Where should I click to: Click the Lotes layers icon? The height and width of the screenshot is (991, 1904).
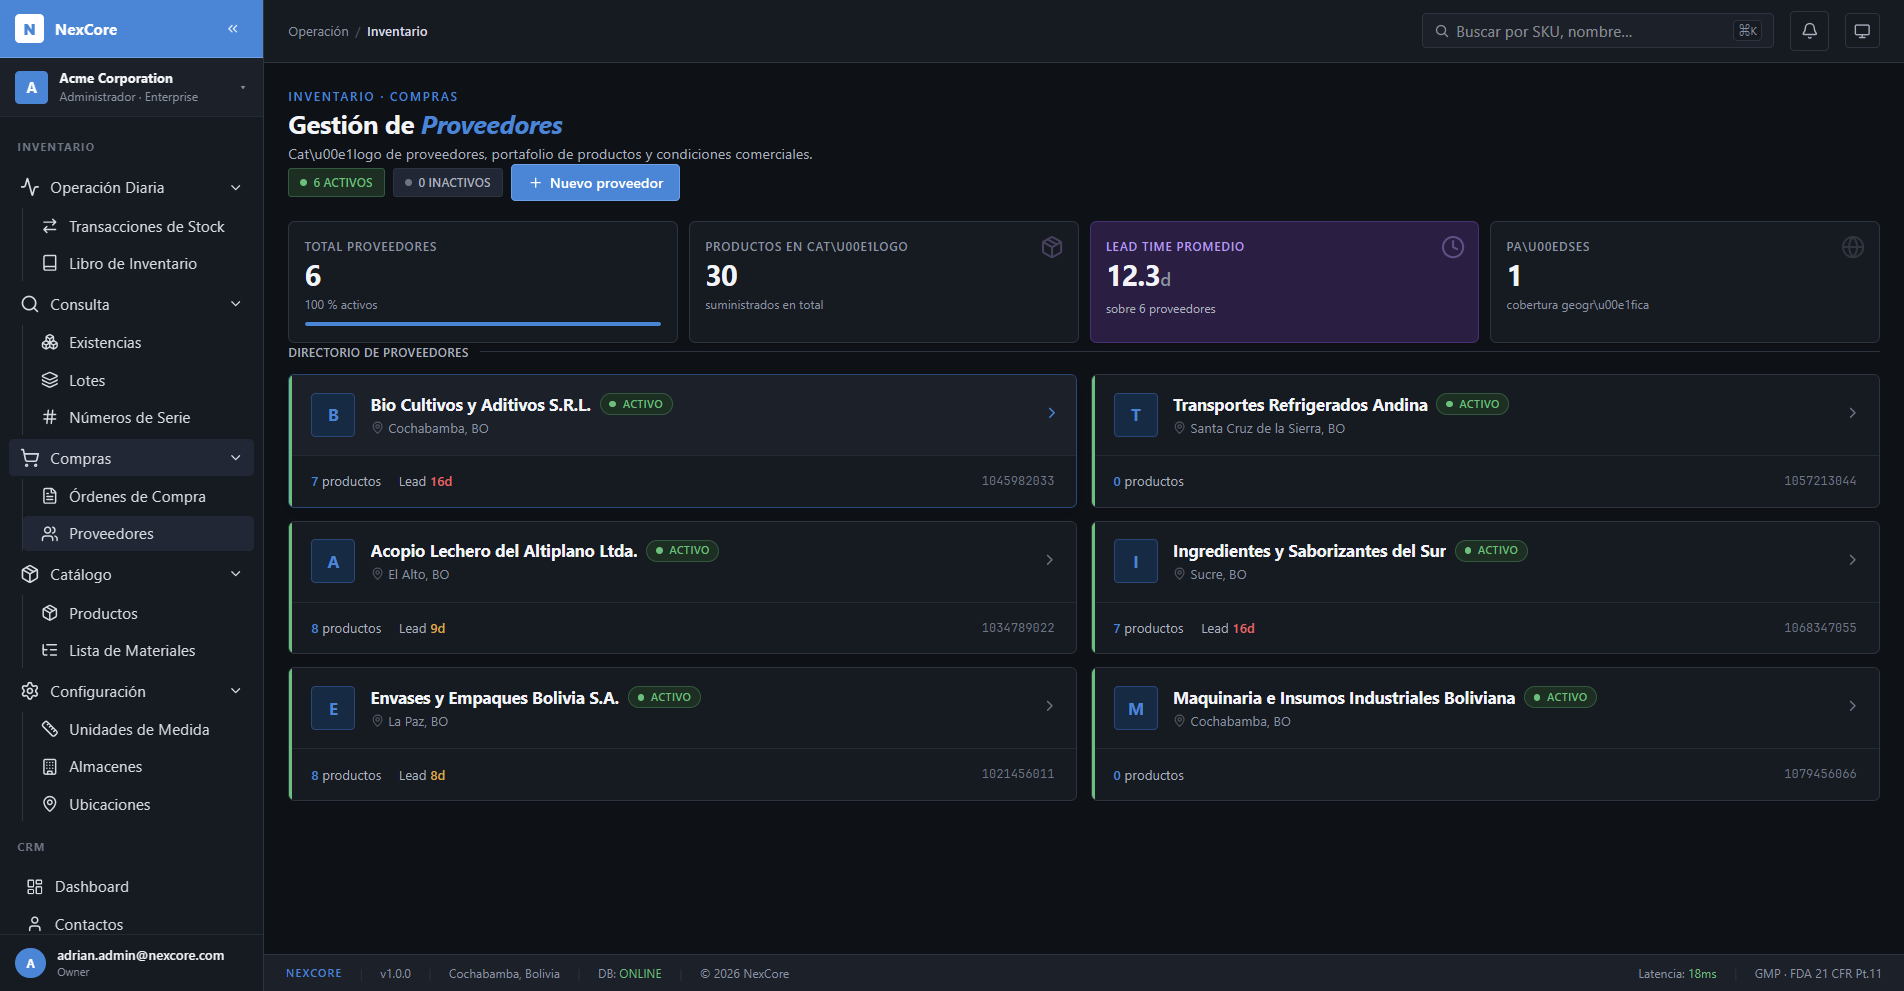click(50, 380)
